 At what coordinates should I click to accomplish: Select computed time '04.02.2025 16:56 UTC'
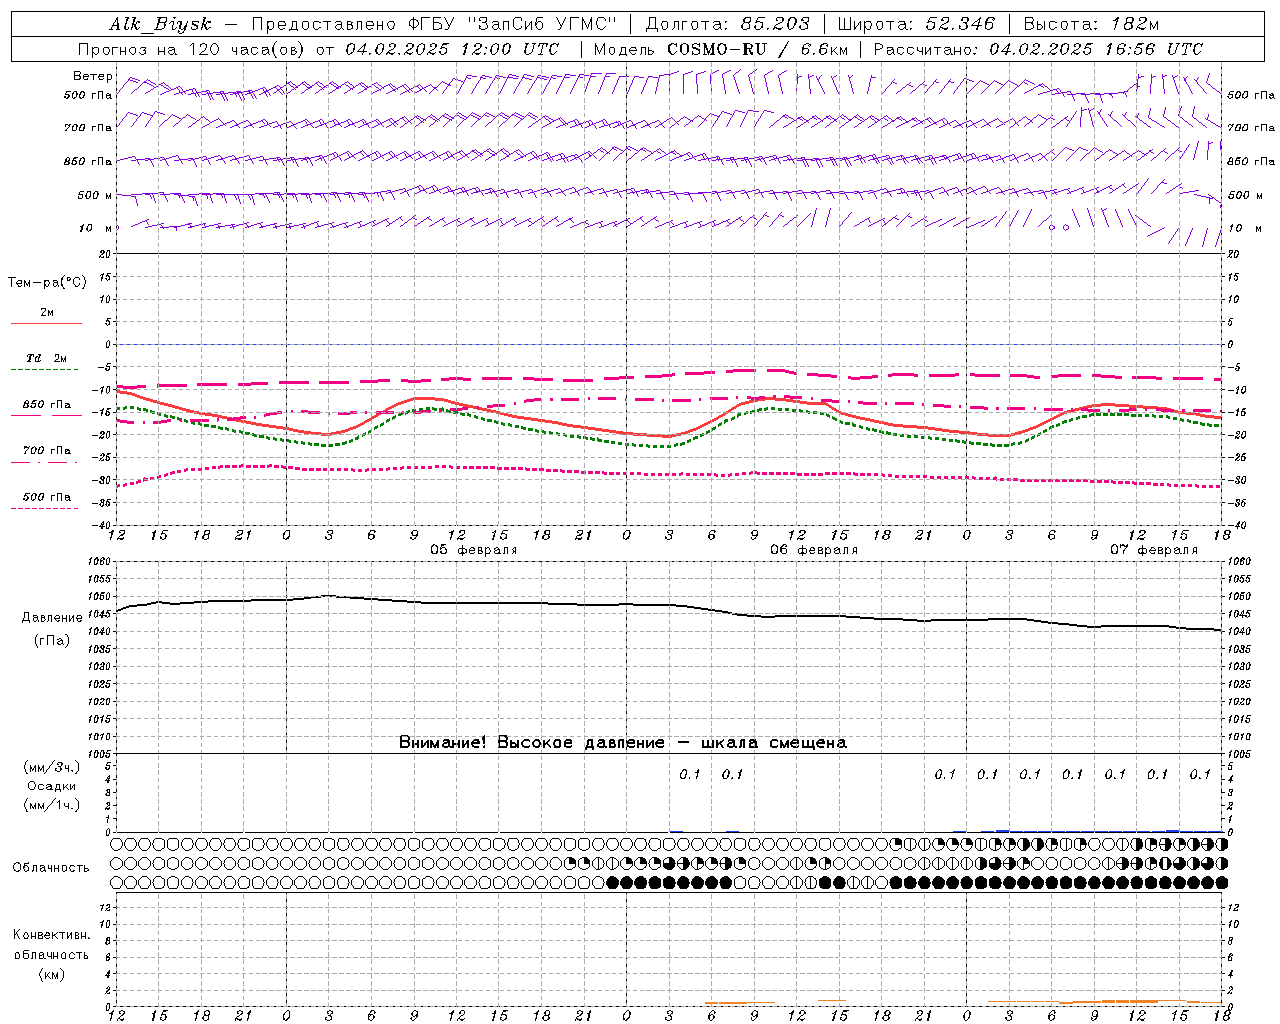1096,49
